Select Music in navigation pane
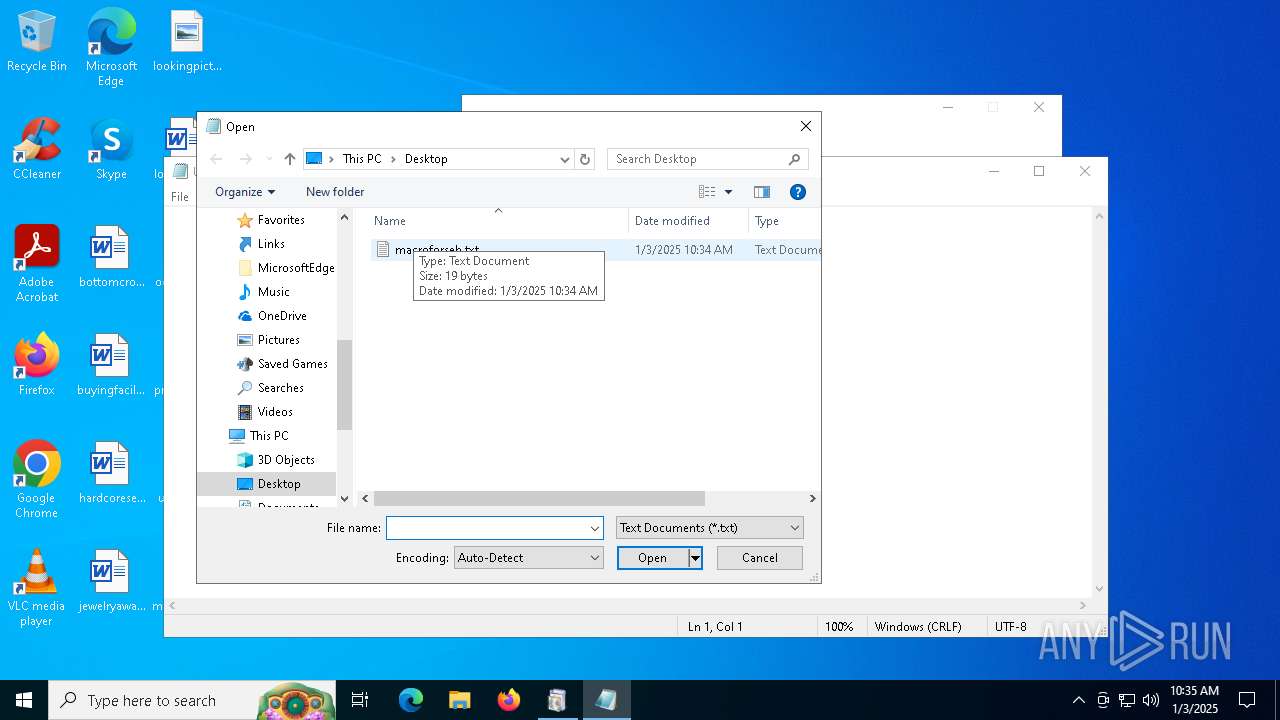 coord(273,292)
